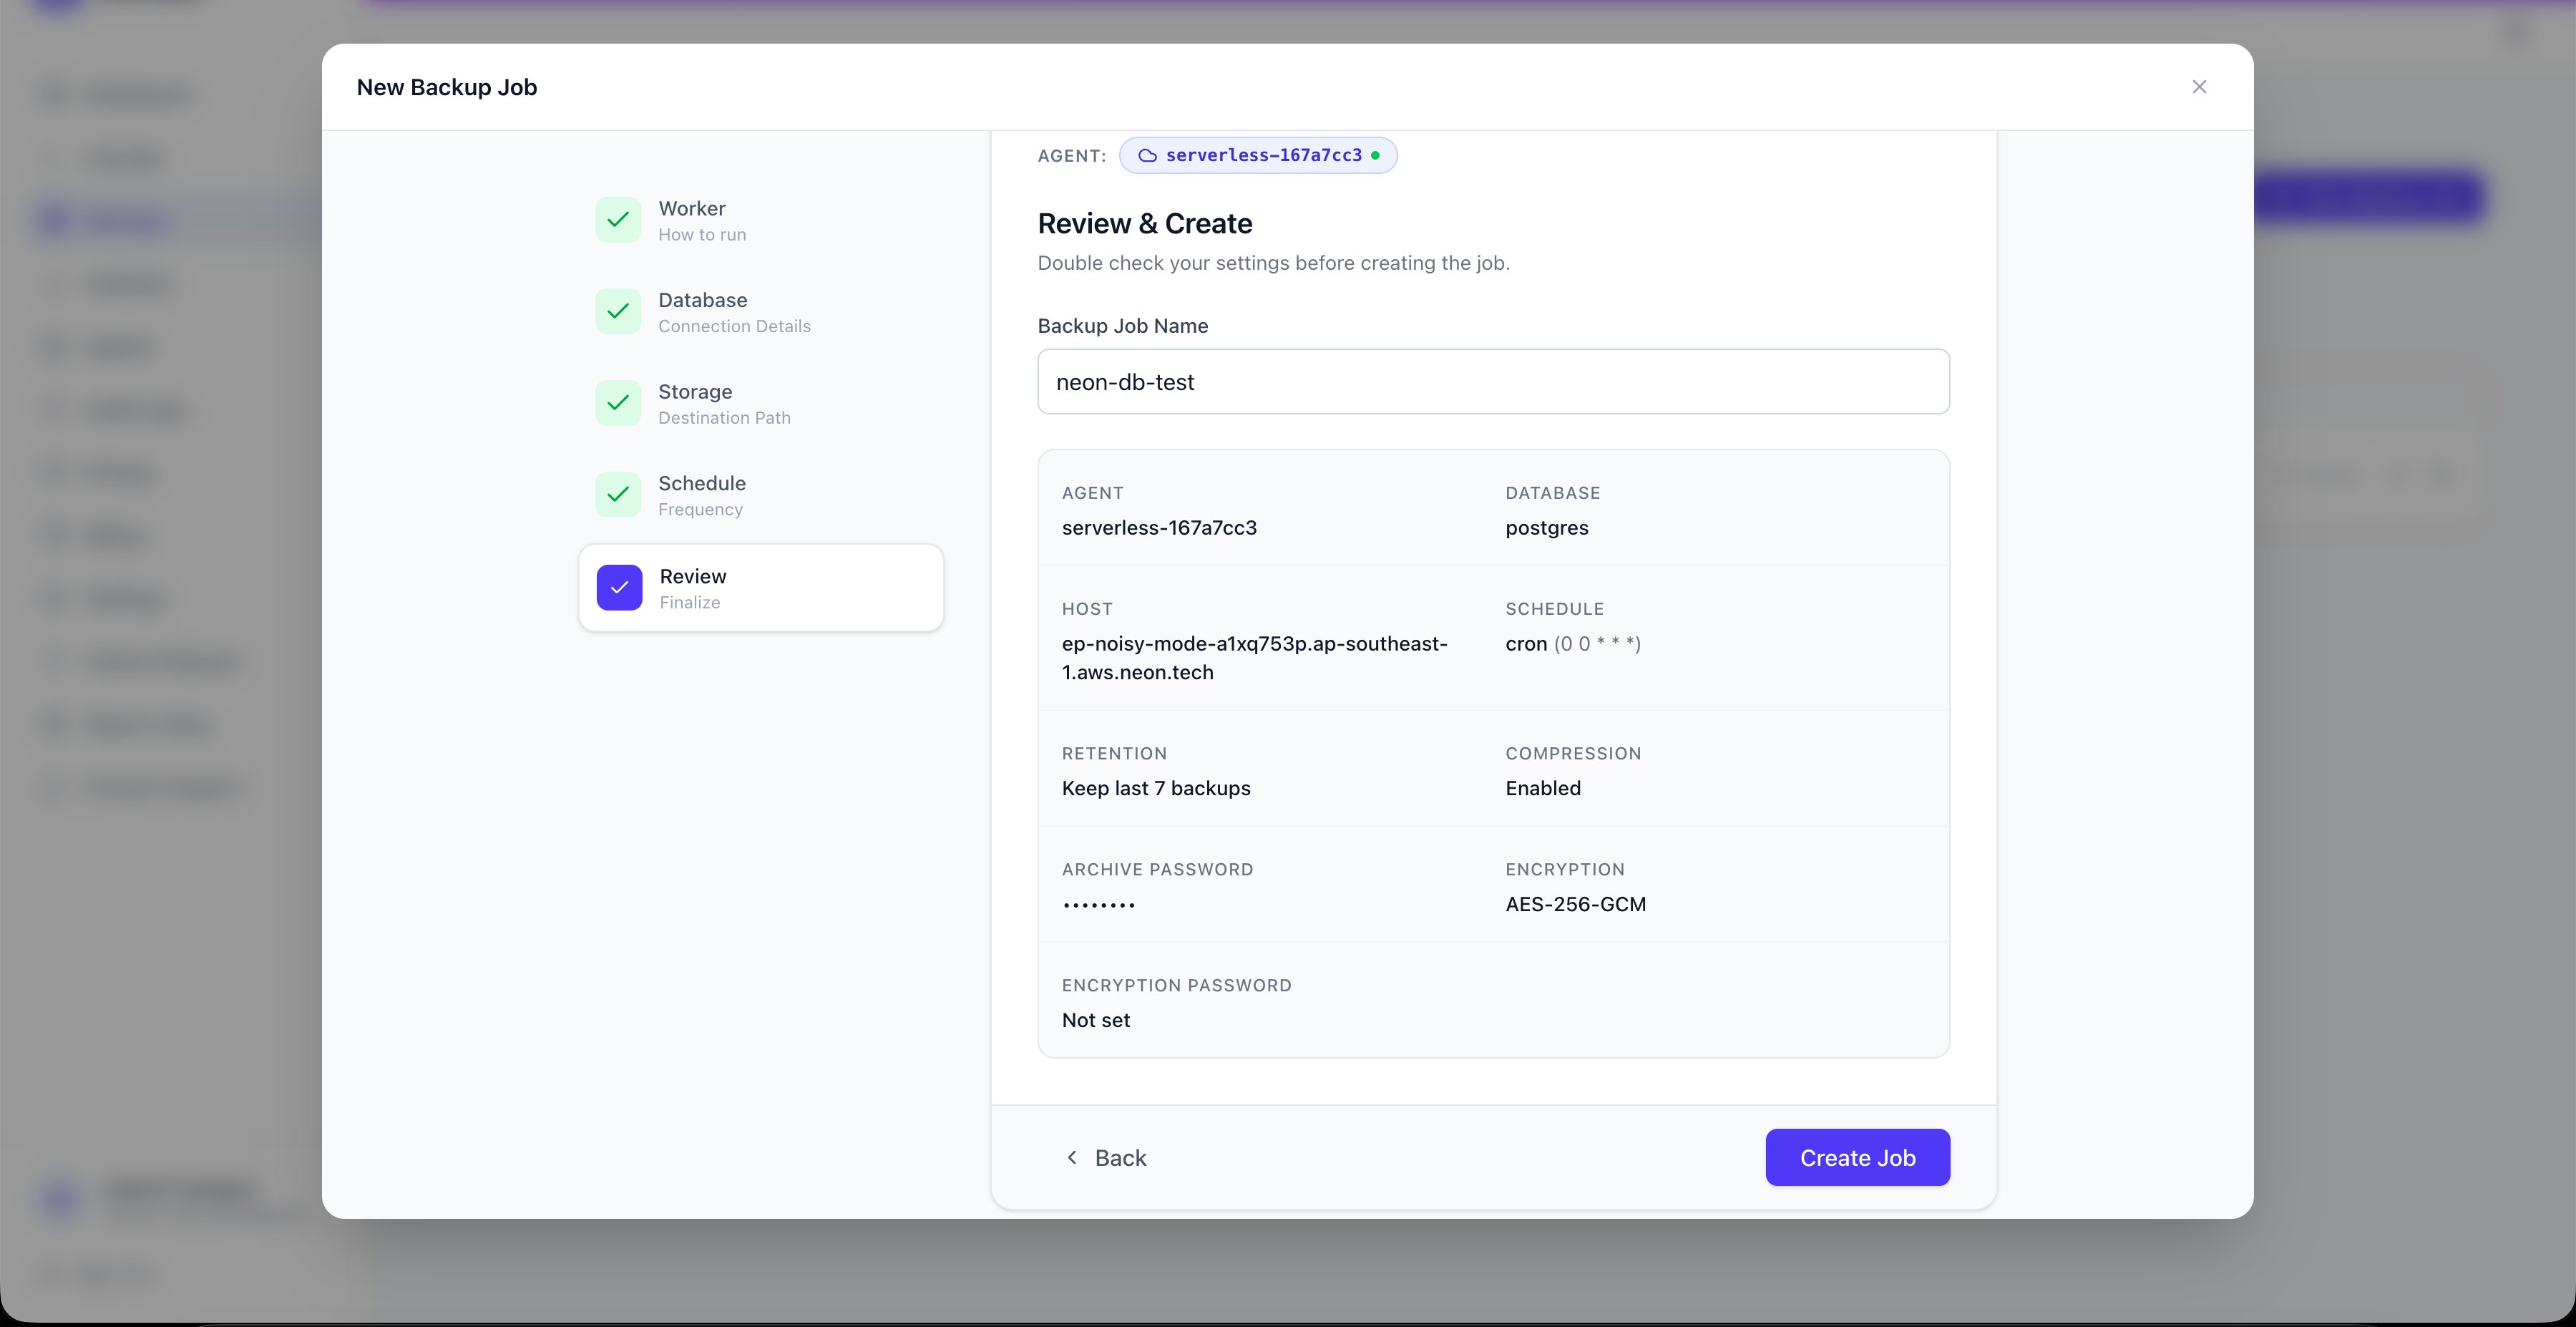Edit the Backup Job Name field
Image resolution: width=2576 pixels, height=1327 pixels.
pos(1493,381)
